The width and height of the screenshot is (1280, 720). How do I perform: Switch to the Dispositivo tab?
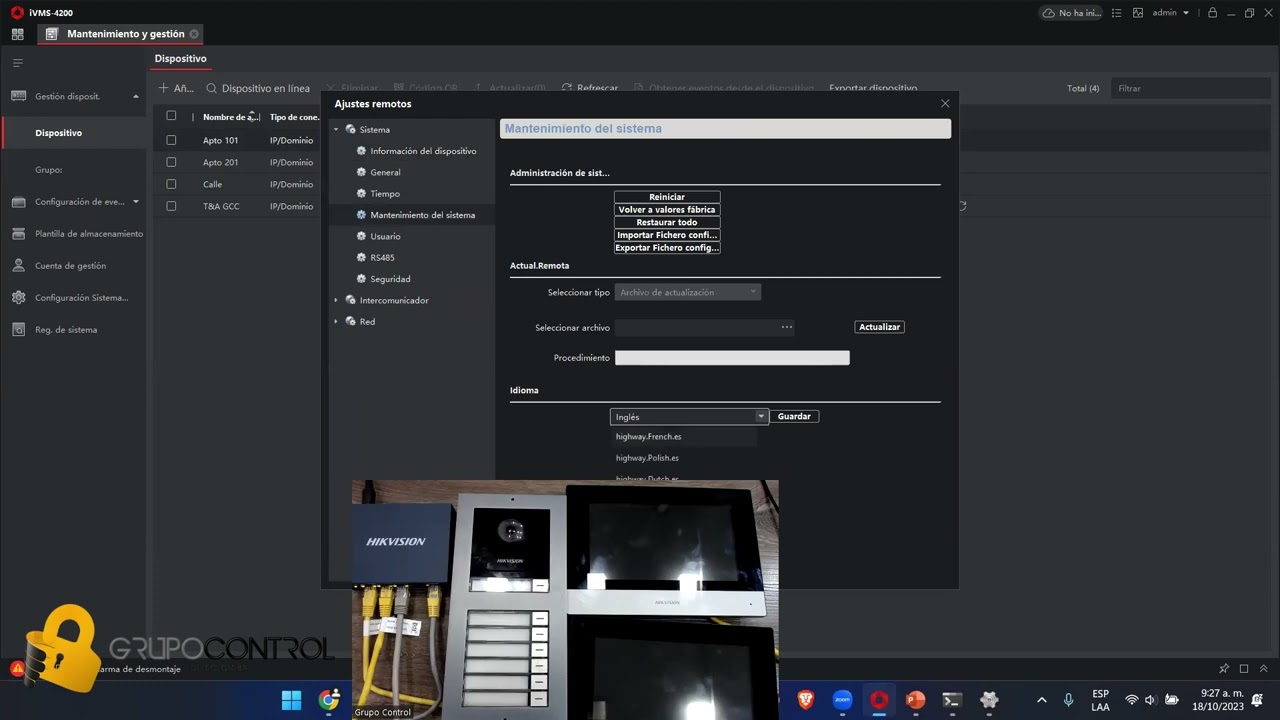181,59
